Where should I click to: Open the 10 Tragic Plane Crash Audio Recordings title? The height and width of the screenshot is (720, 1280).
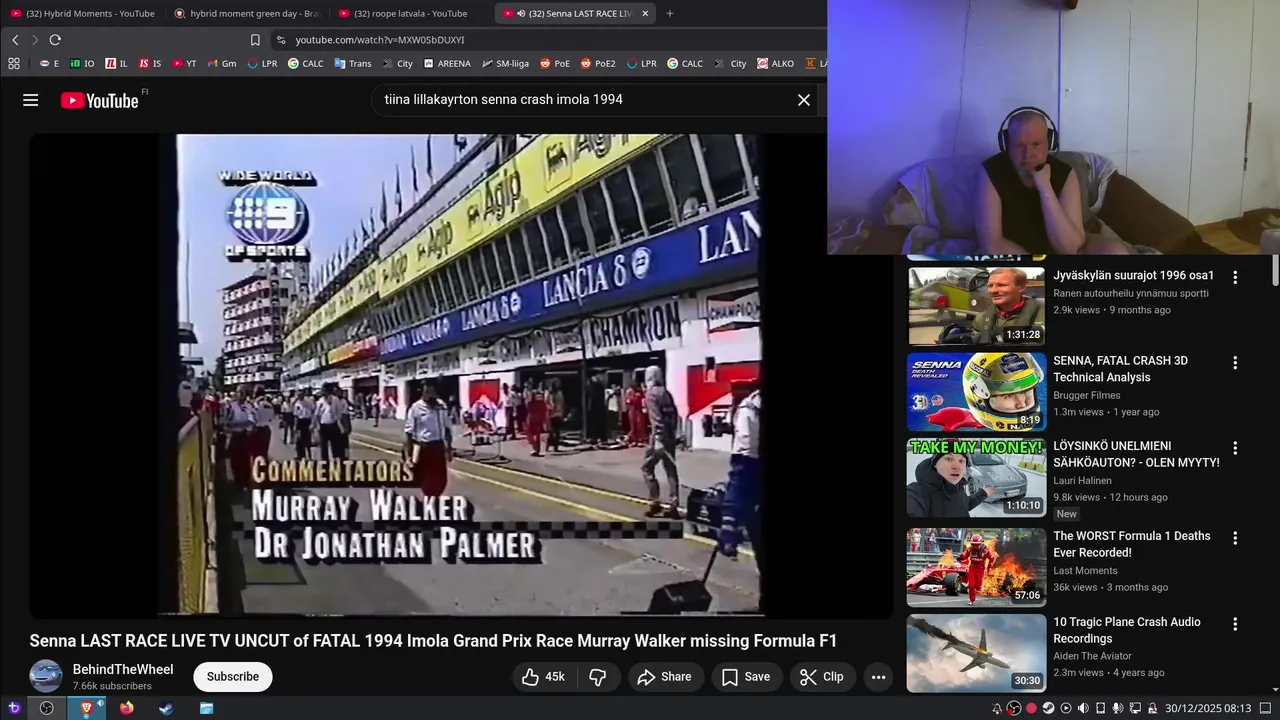point(1127,630)
